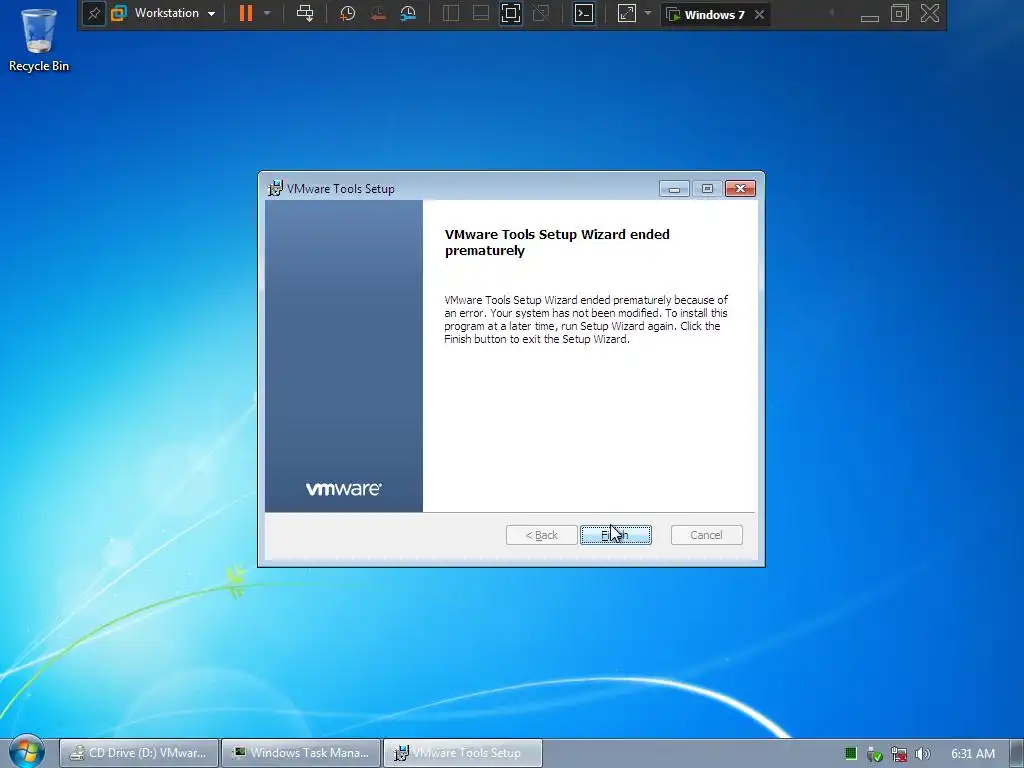
Task: Toggle the thumbnail bar view icon
Action: click(481, 13)
